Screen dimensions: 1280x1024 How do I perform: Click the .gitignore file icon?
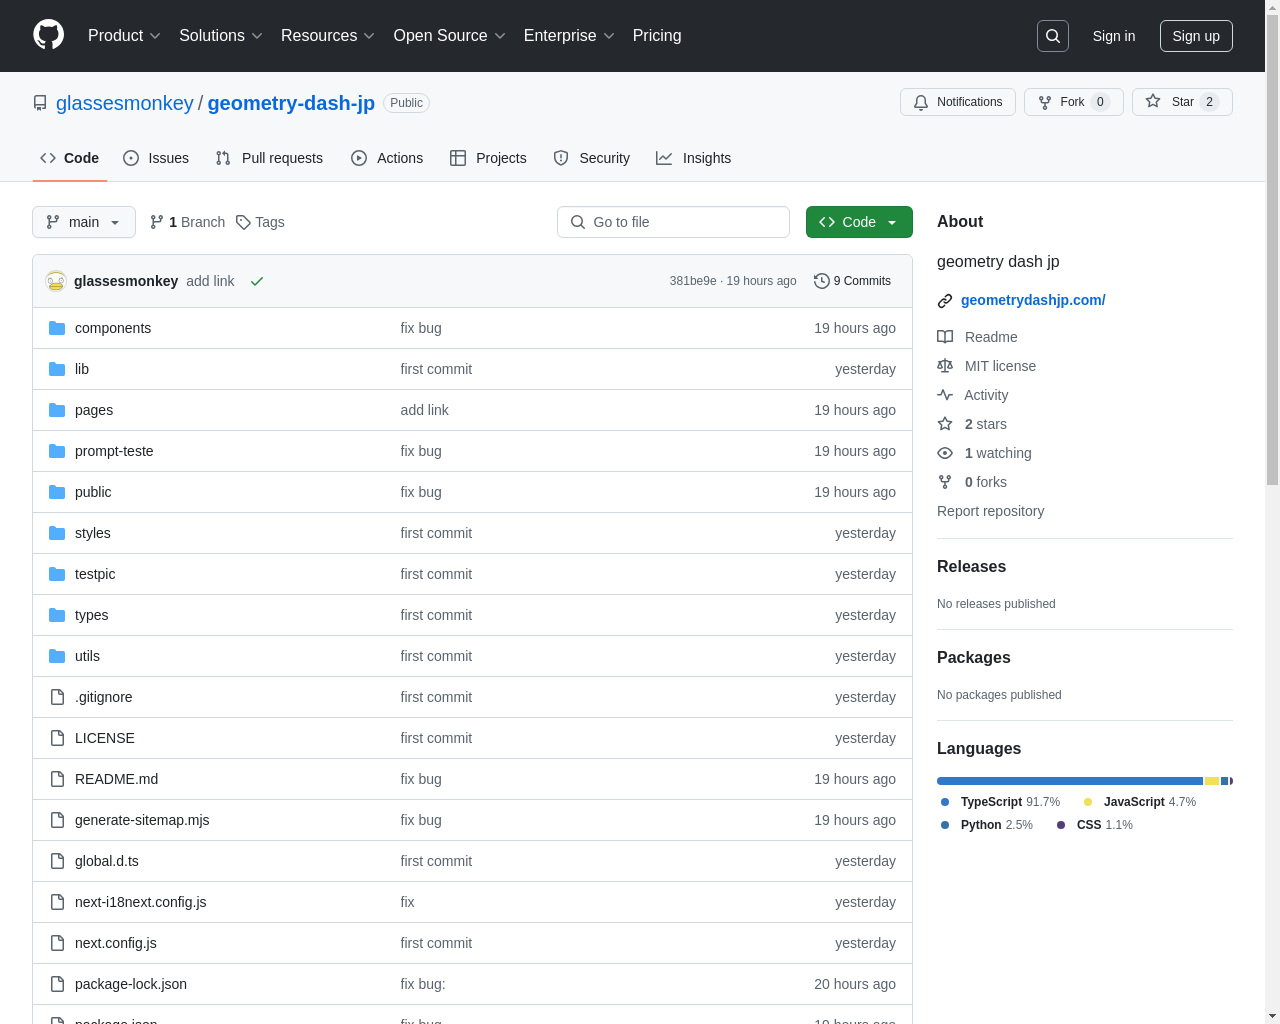tap(57, 697)
